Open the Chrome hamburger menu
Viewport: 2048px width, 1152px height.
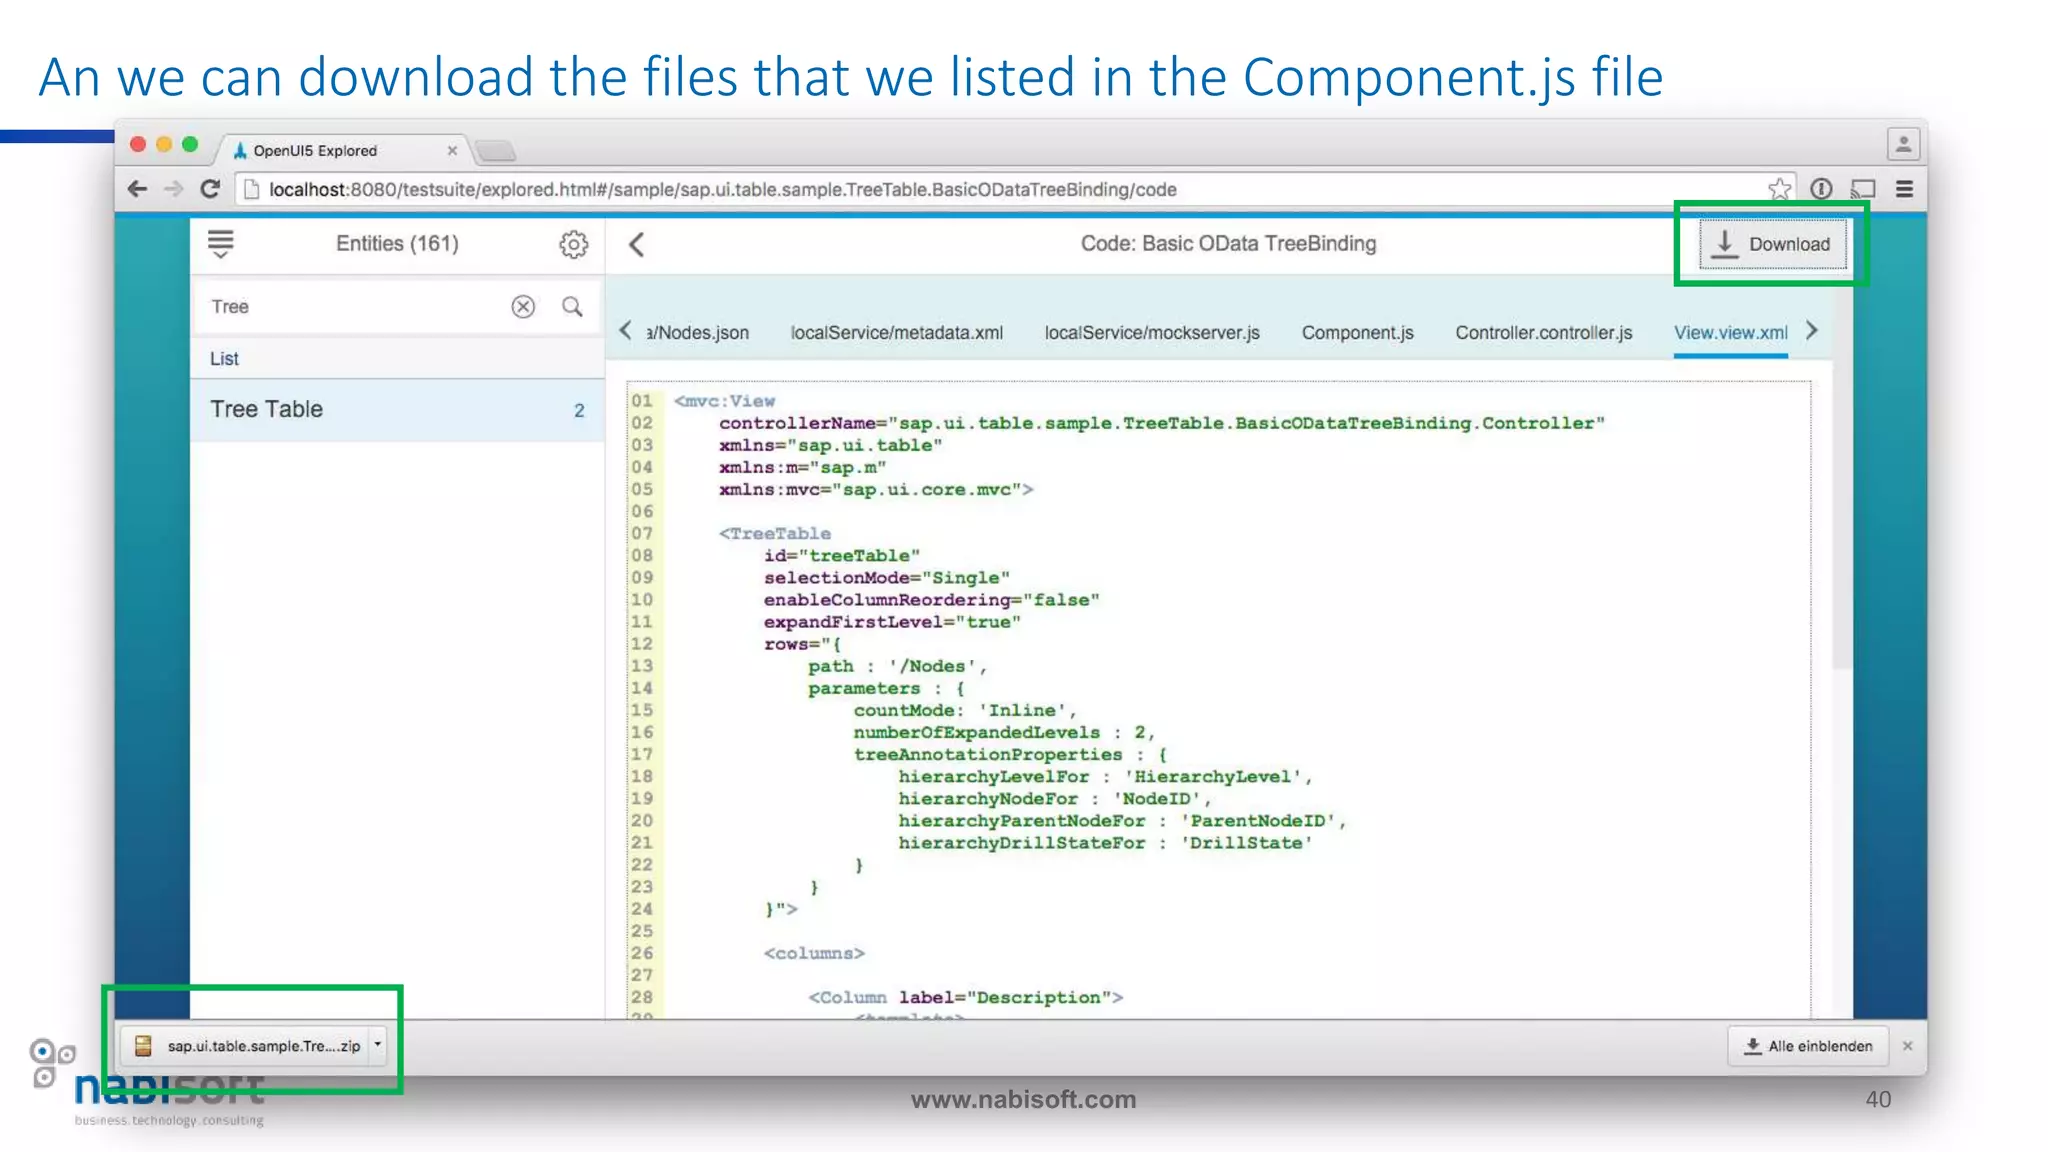pyautogui.click(x=1904, y=189)
